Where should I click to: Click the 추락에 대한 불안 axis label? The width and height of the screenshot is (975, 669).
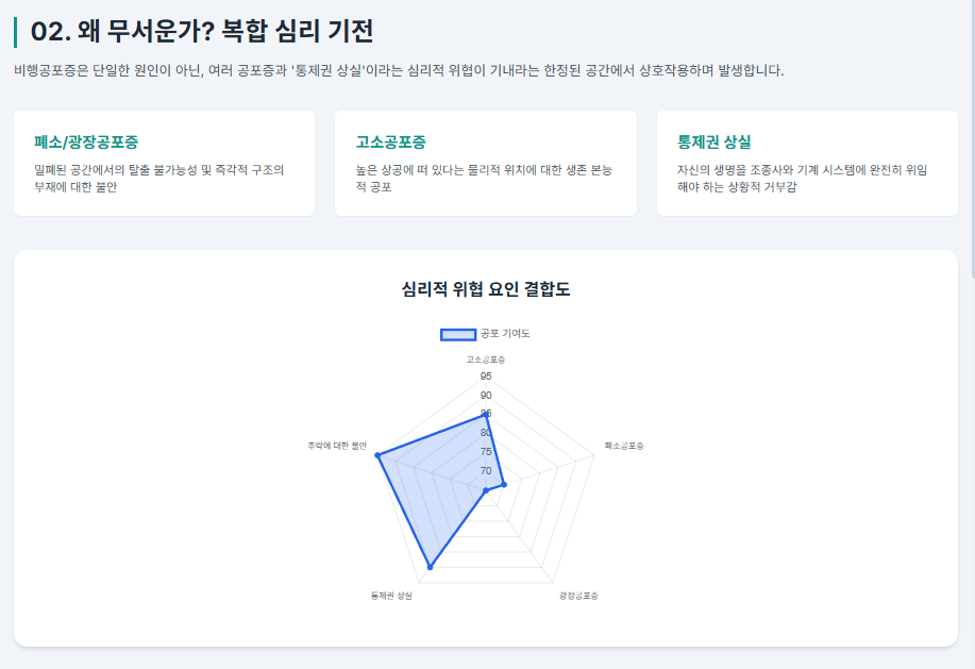(337, 446)
